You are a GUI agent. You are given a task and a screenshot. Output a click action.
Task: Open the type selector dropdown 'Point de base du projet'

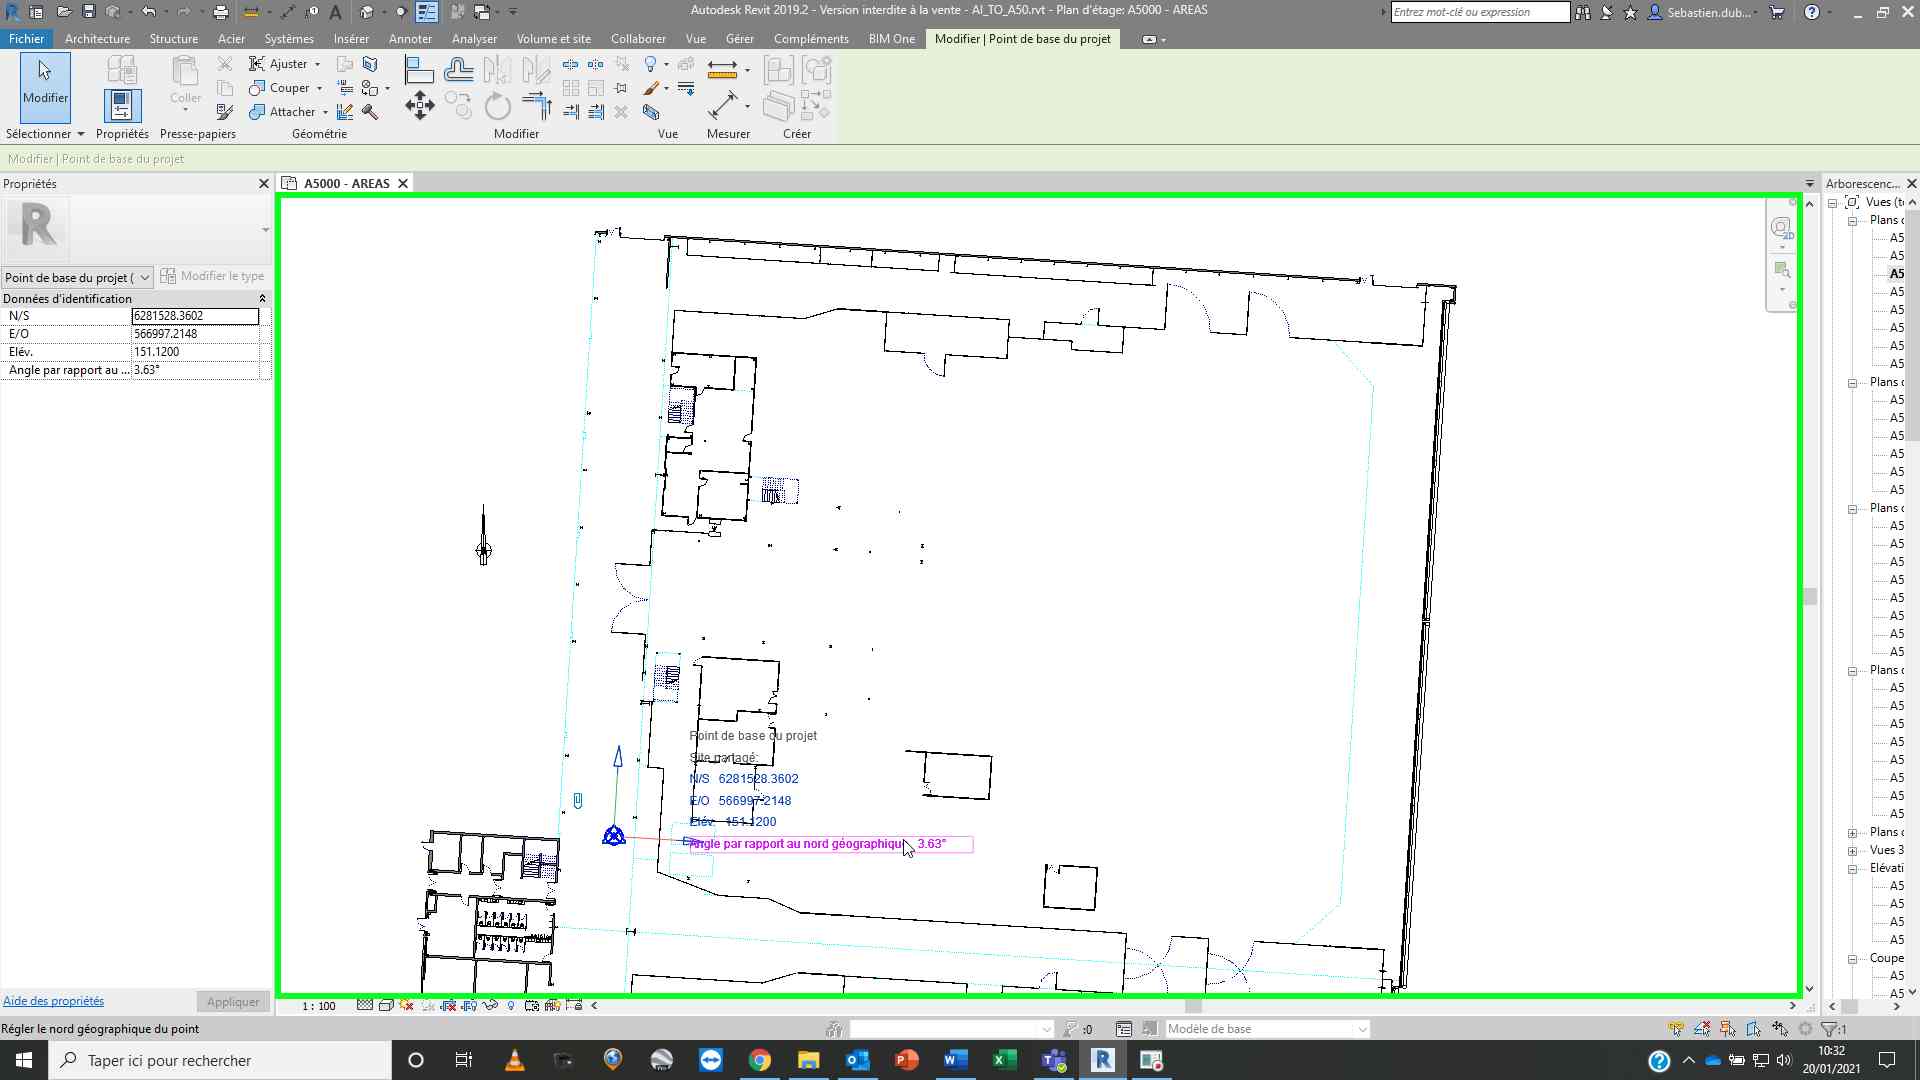(x=76, y=277)
